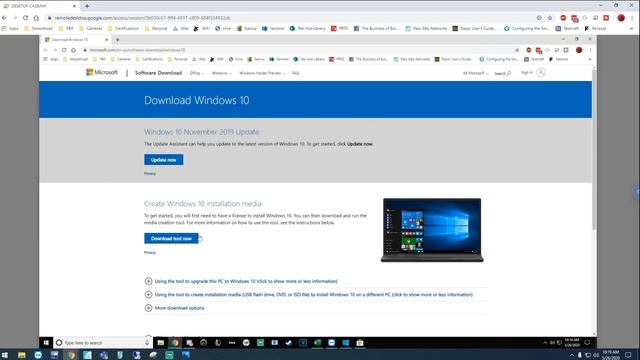Select DESKTOP remote session tab in outer Chrome
This screenshot has height=360, width=640.
(x=39, y=6)
